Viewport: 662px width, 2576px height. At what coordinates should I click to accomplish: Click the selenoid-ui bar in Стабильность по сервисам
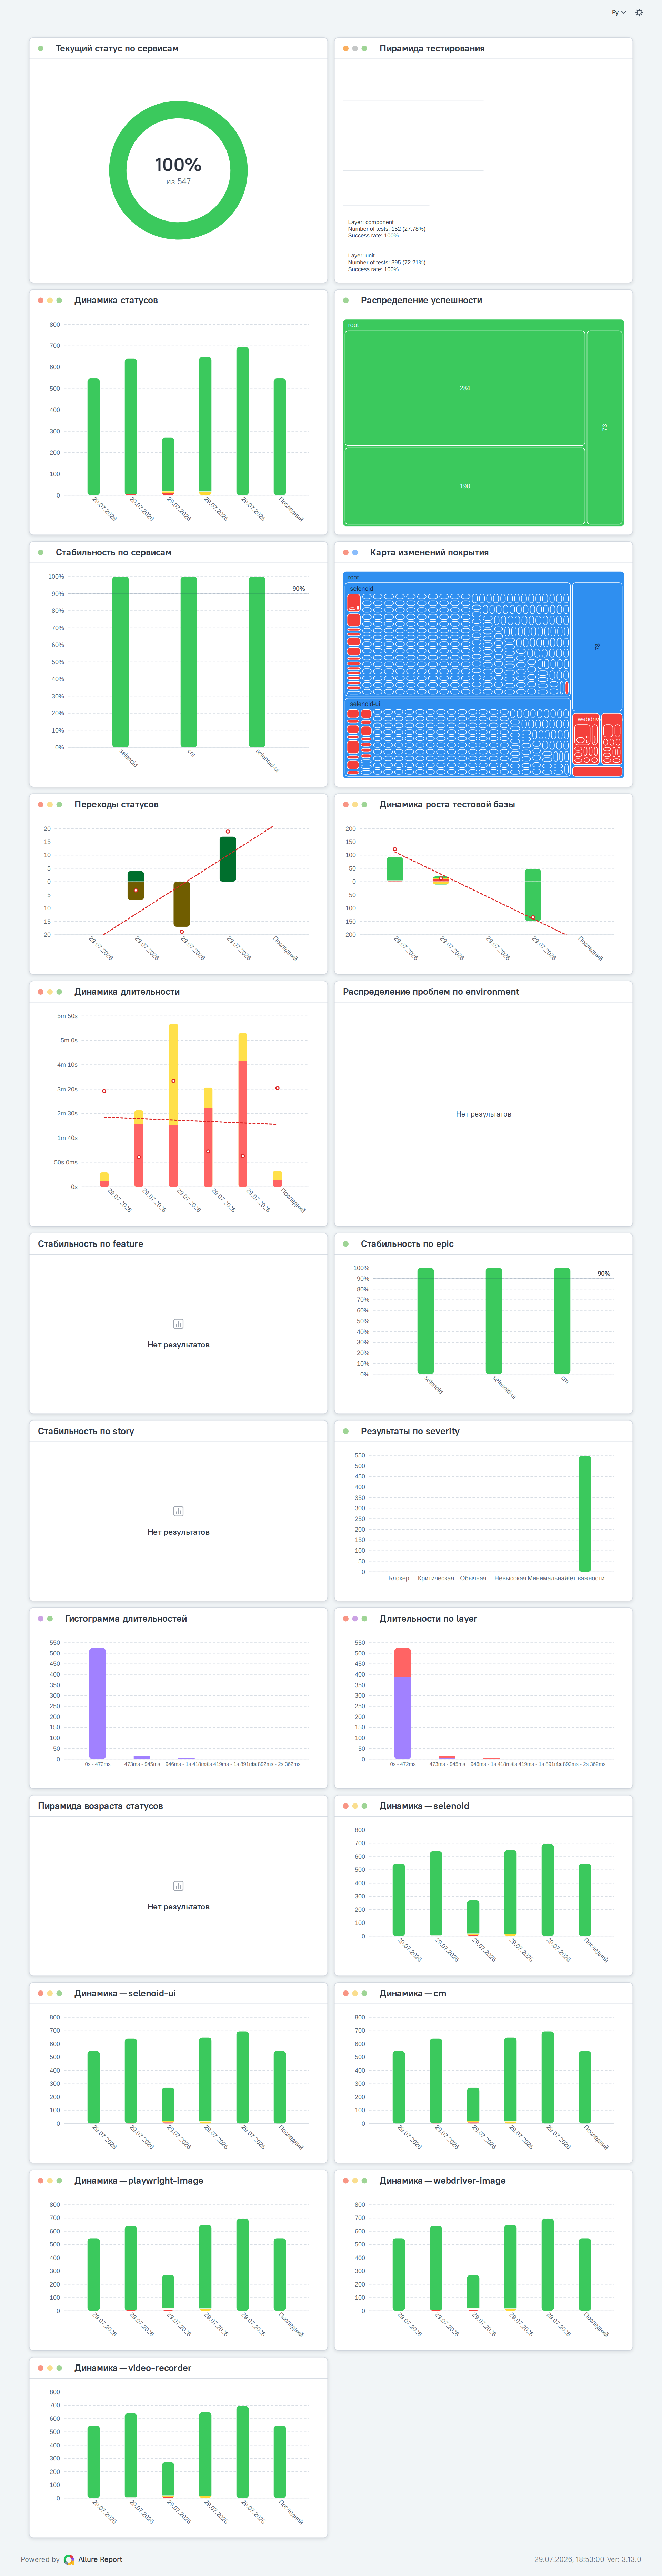(257, 662)
